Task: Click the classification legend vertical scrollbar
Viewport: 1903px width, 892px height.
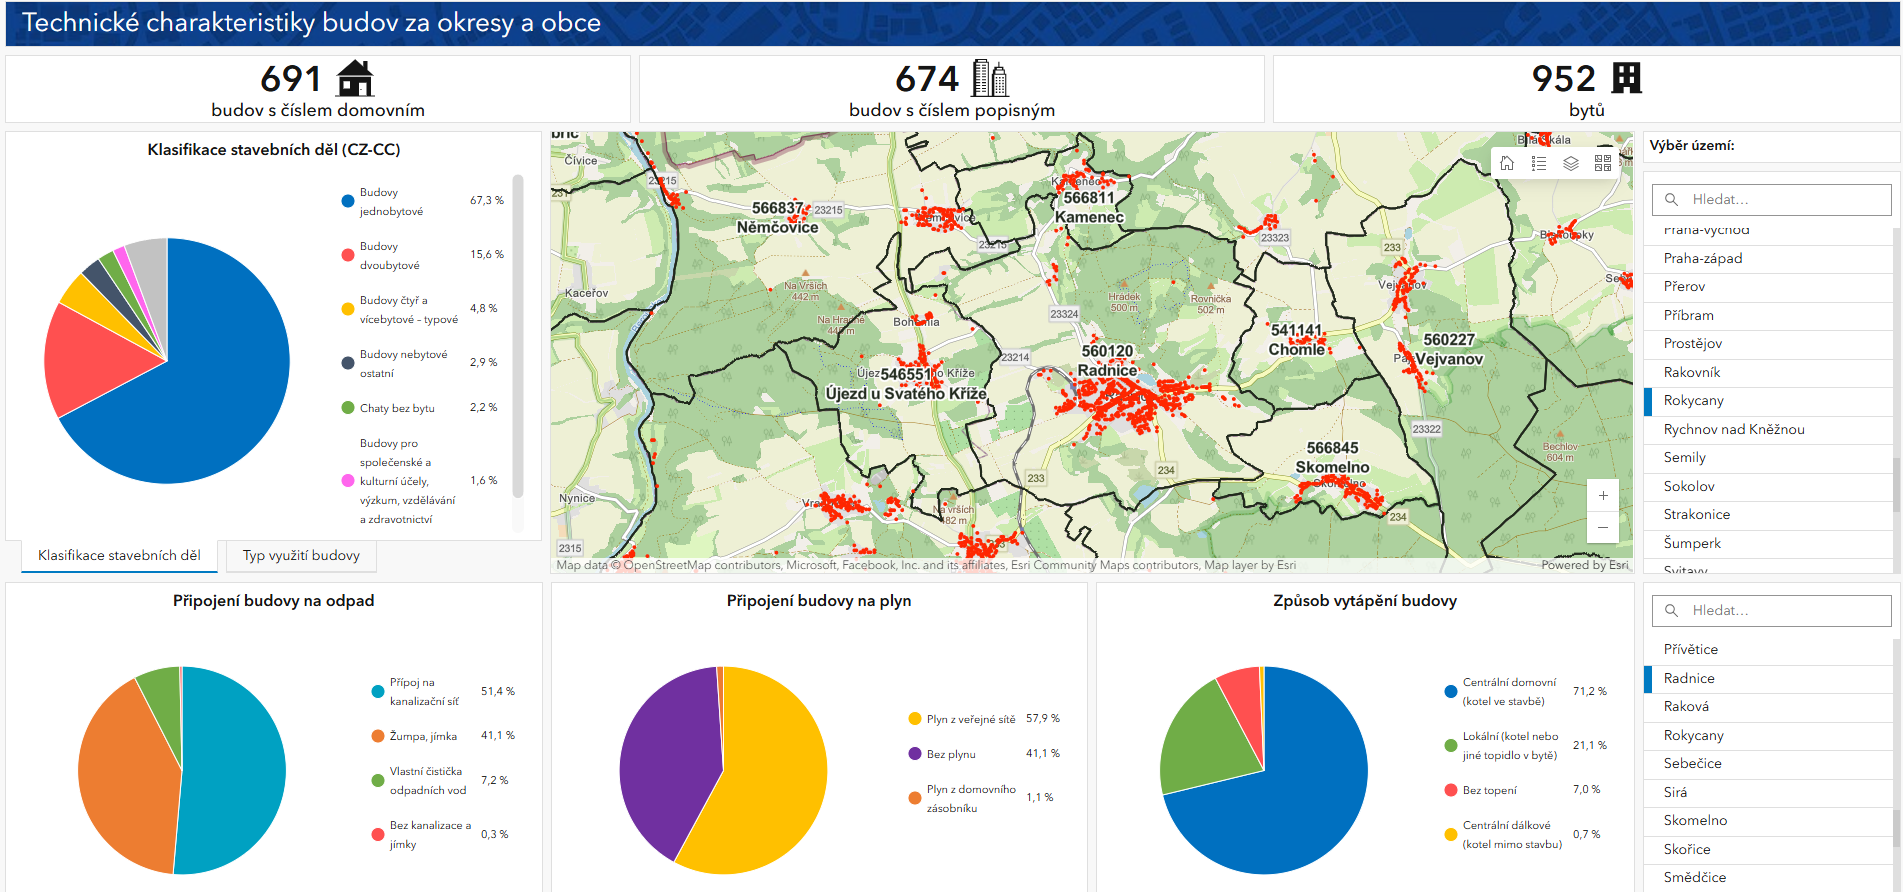Action: click(518, 335)
